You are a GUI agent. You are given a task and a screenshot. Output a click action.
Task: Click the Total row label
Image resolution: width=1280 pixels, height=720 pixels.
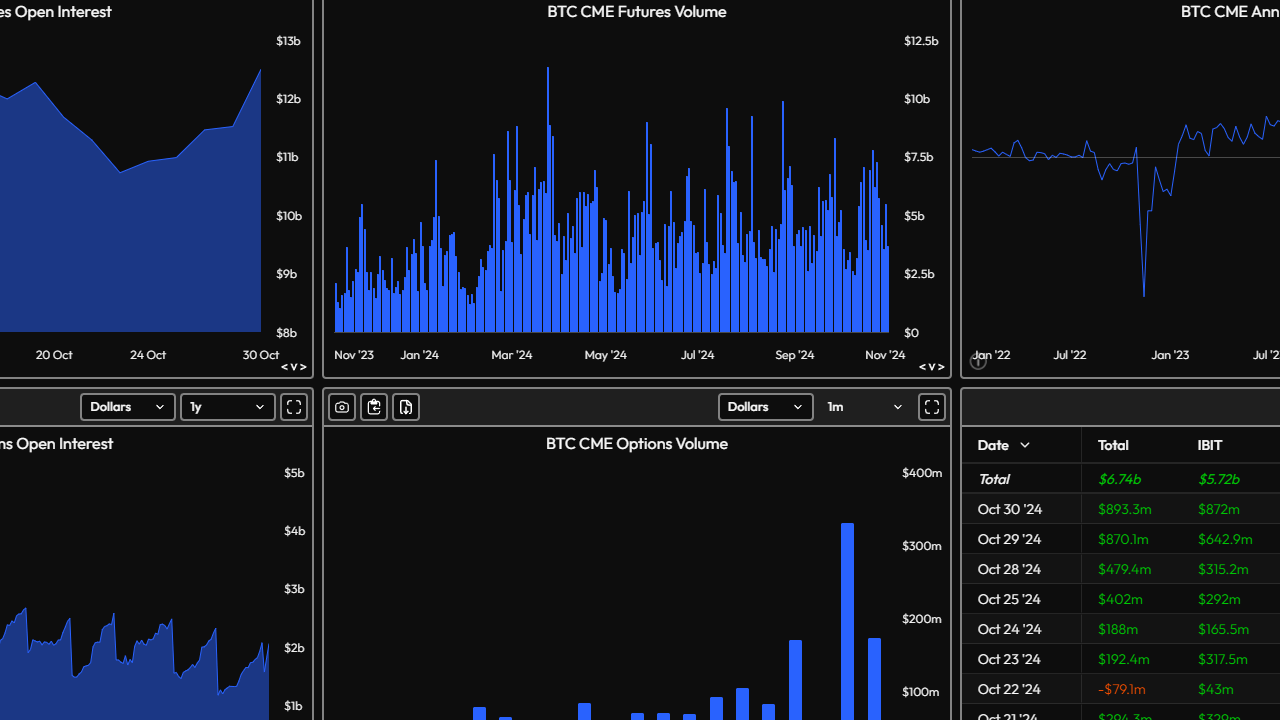coord(994,479)
